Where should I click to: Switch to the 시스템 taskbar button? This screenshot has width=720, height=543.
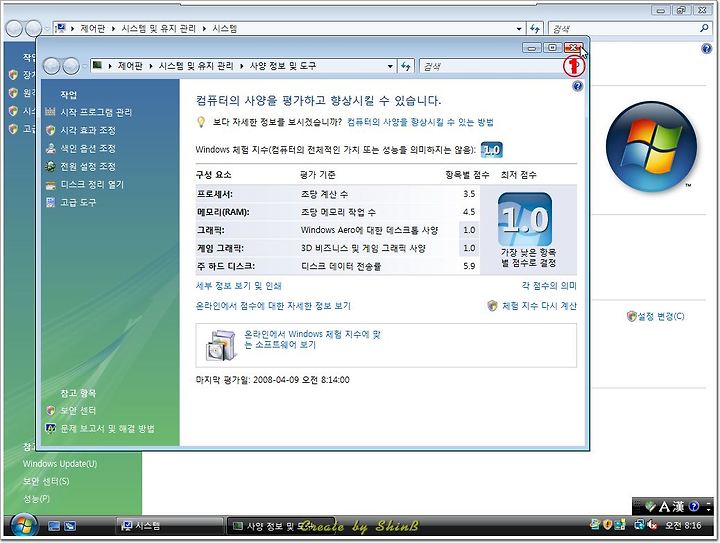(x=168, y=526)
